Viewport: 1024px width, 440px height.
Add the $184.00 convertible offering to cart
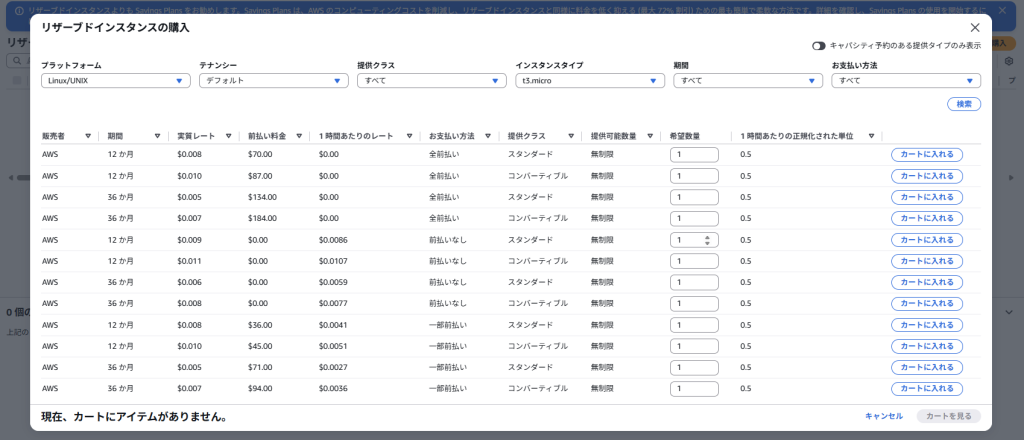927,219
